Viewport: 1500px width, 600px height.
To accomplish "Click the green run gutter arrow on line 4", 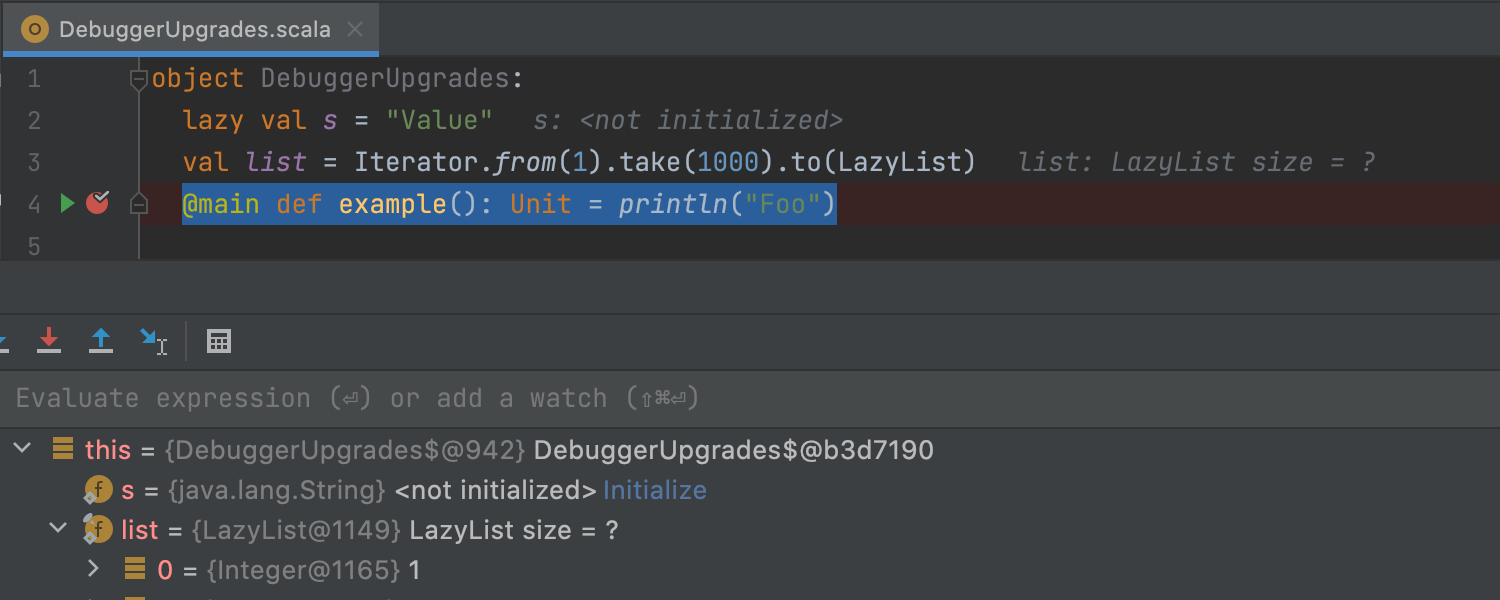I will click(x=67, y=204).
